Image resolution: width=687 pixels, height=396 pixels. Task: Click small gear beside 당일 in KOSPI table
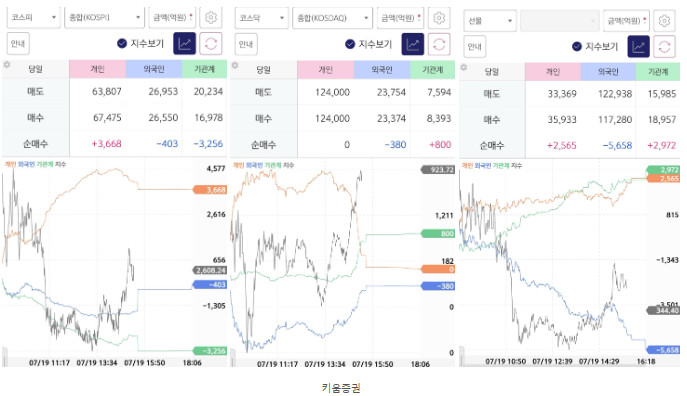click(7, 65)
